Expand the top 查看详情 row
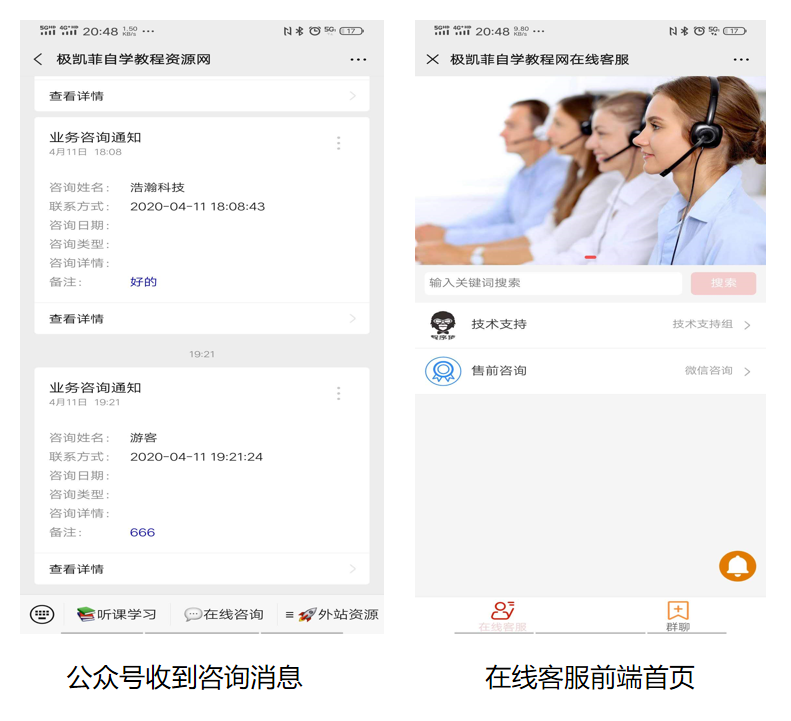This screenshot has height=721, width=791. tap(201, 96)
